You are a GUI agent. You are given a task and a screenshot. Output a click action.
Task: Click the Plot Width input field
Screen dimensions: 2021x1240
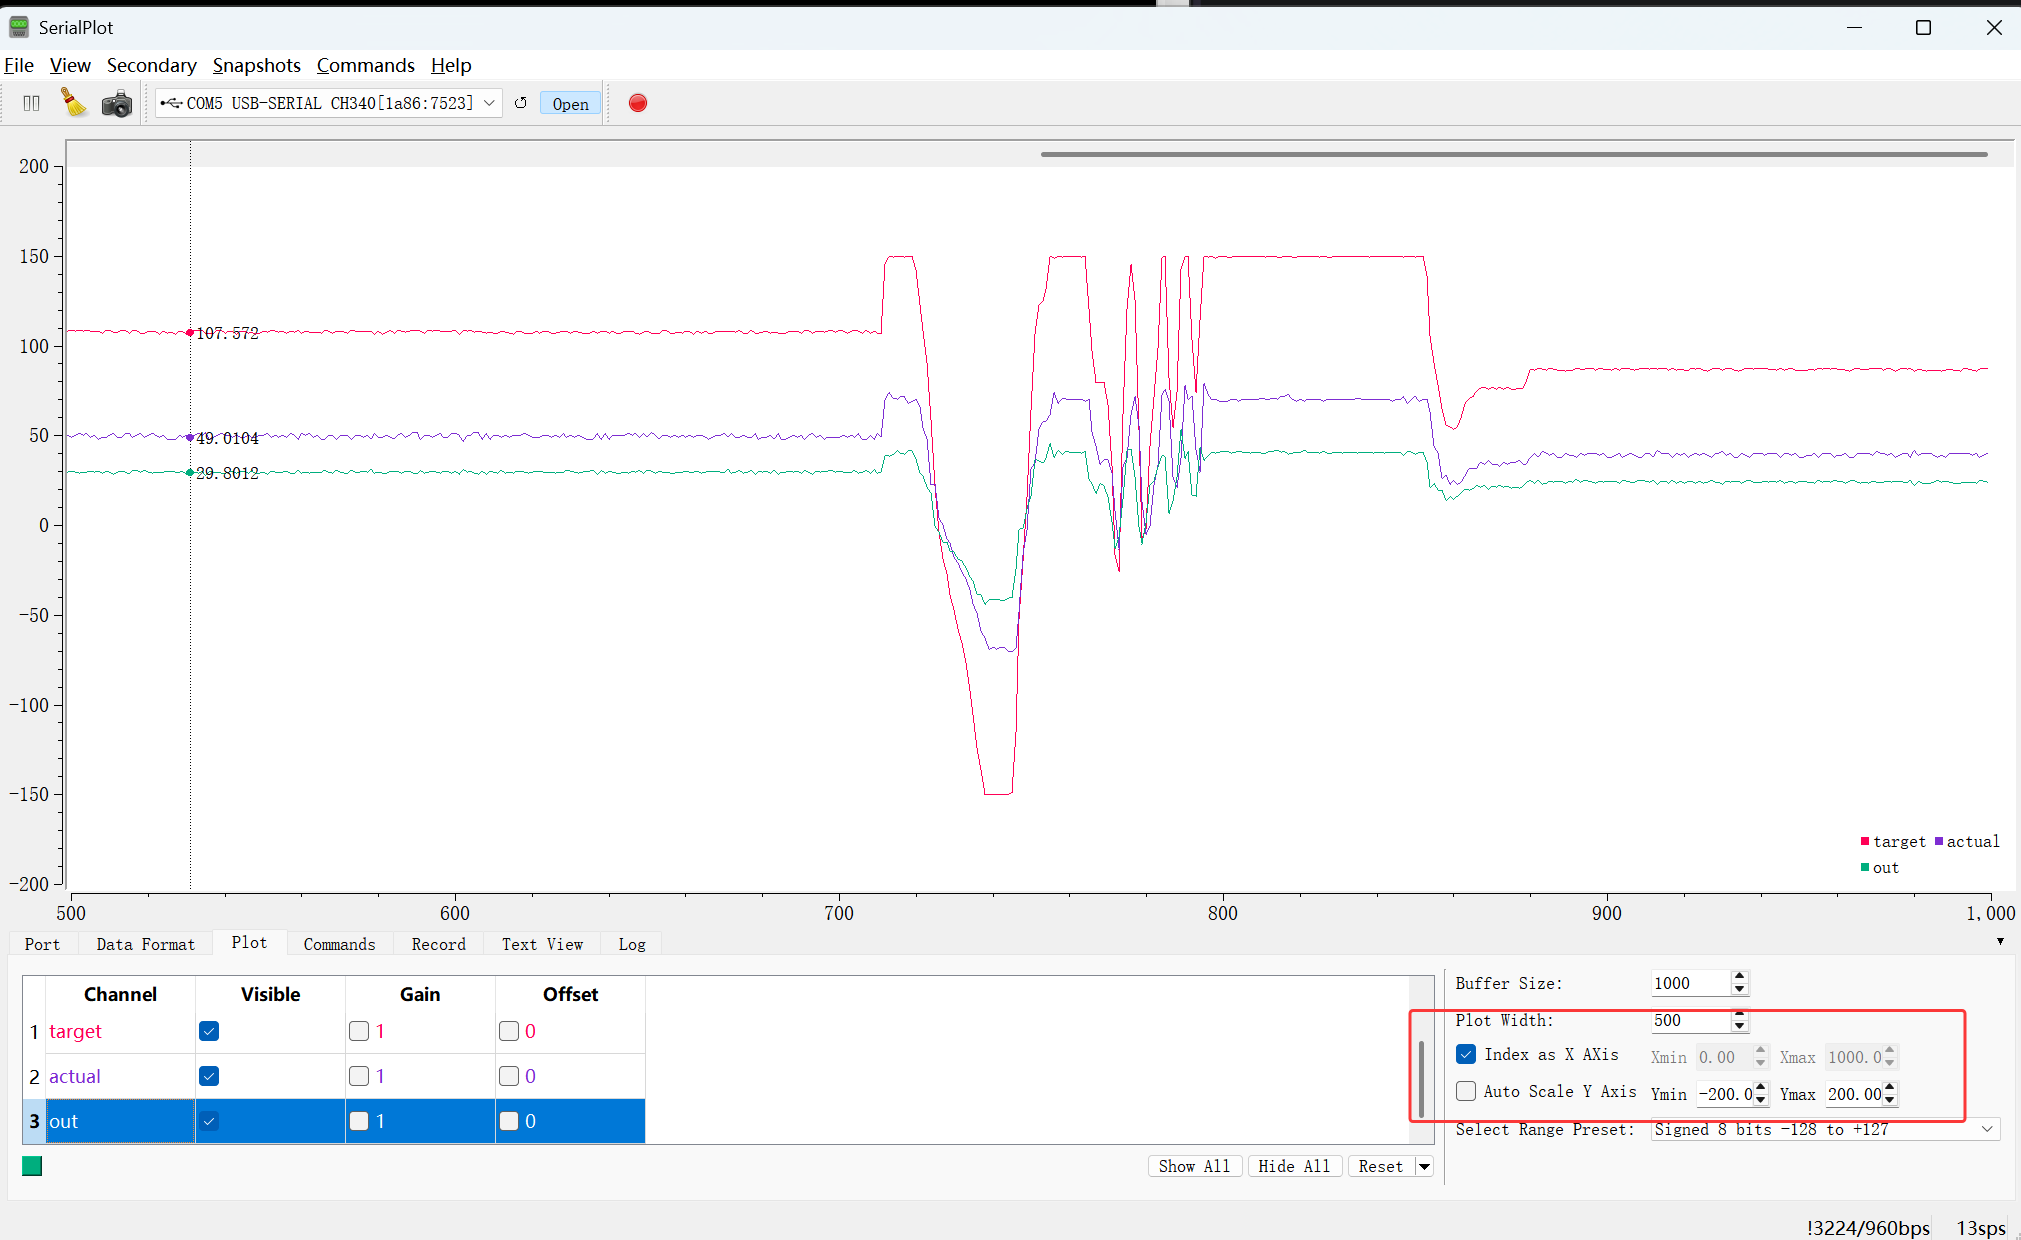tap(1690, 1020)
